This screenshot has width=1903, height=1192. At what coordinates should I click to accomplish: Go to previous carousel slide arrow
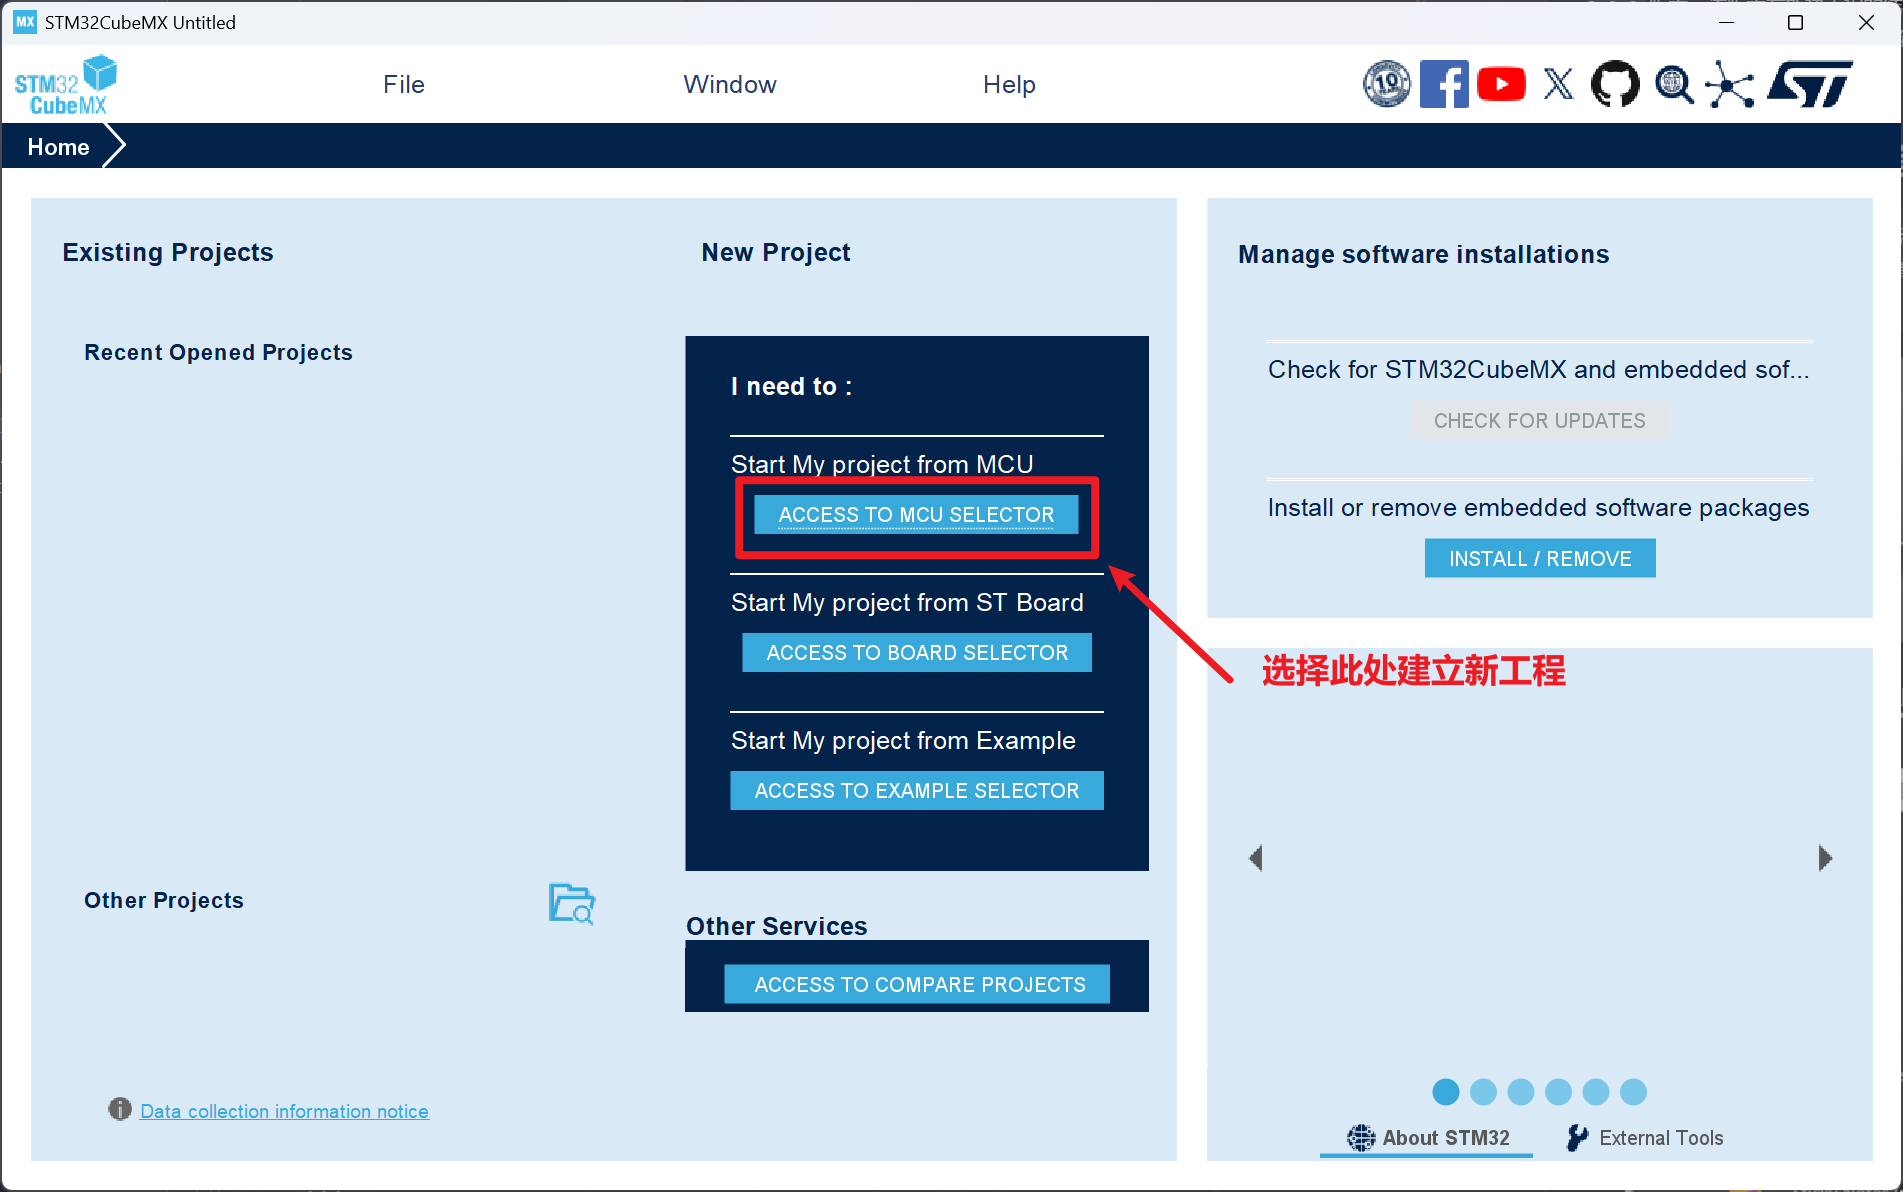pos(1256,858)
